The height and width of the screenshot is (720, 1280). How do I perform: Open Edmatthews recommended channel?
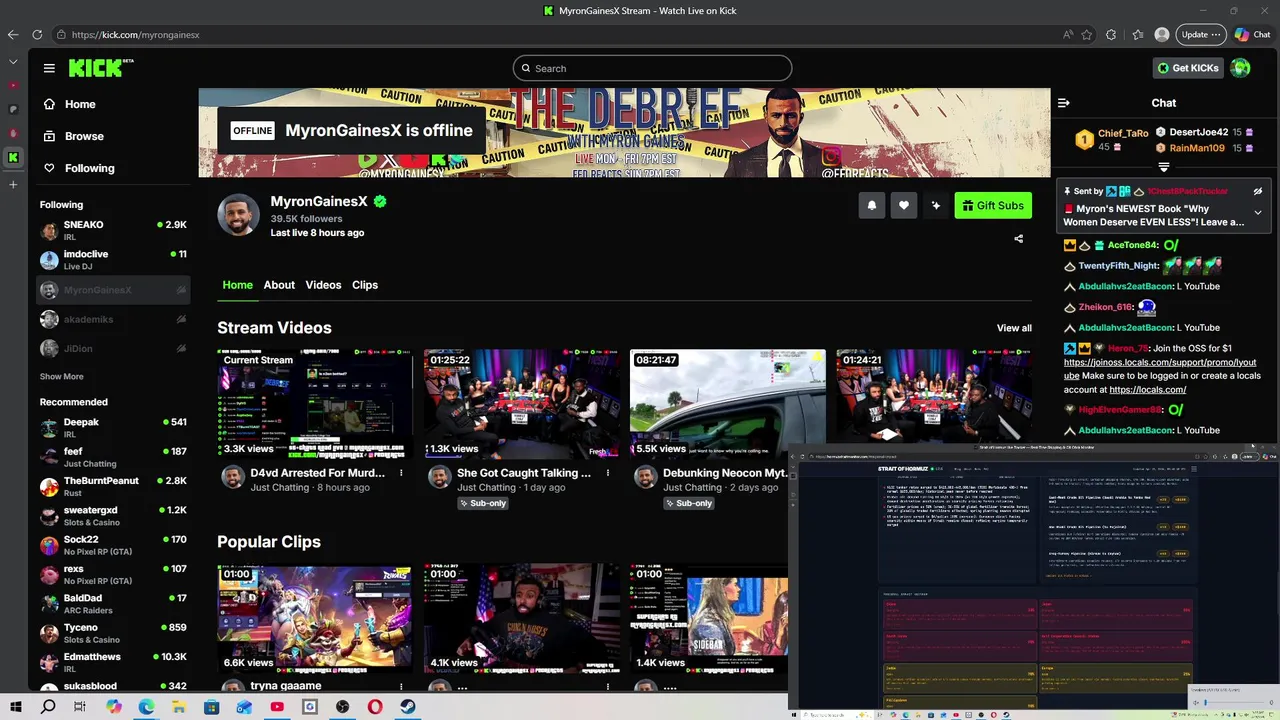click(x=113, y=662)
